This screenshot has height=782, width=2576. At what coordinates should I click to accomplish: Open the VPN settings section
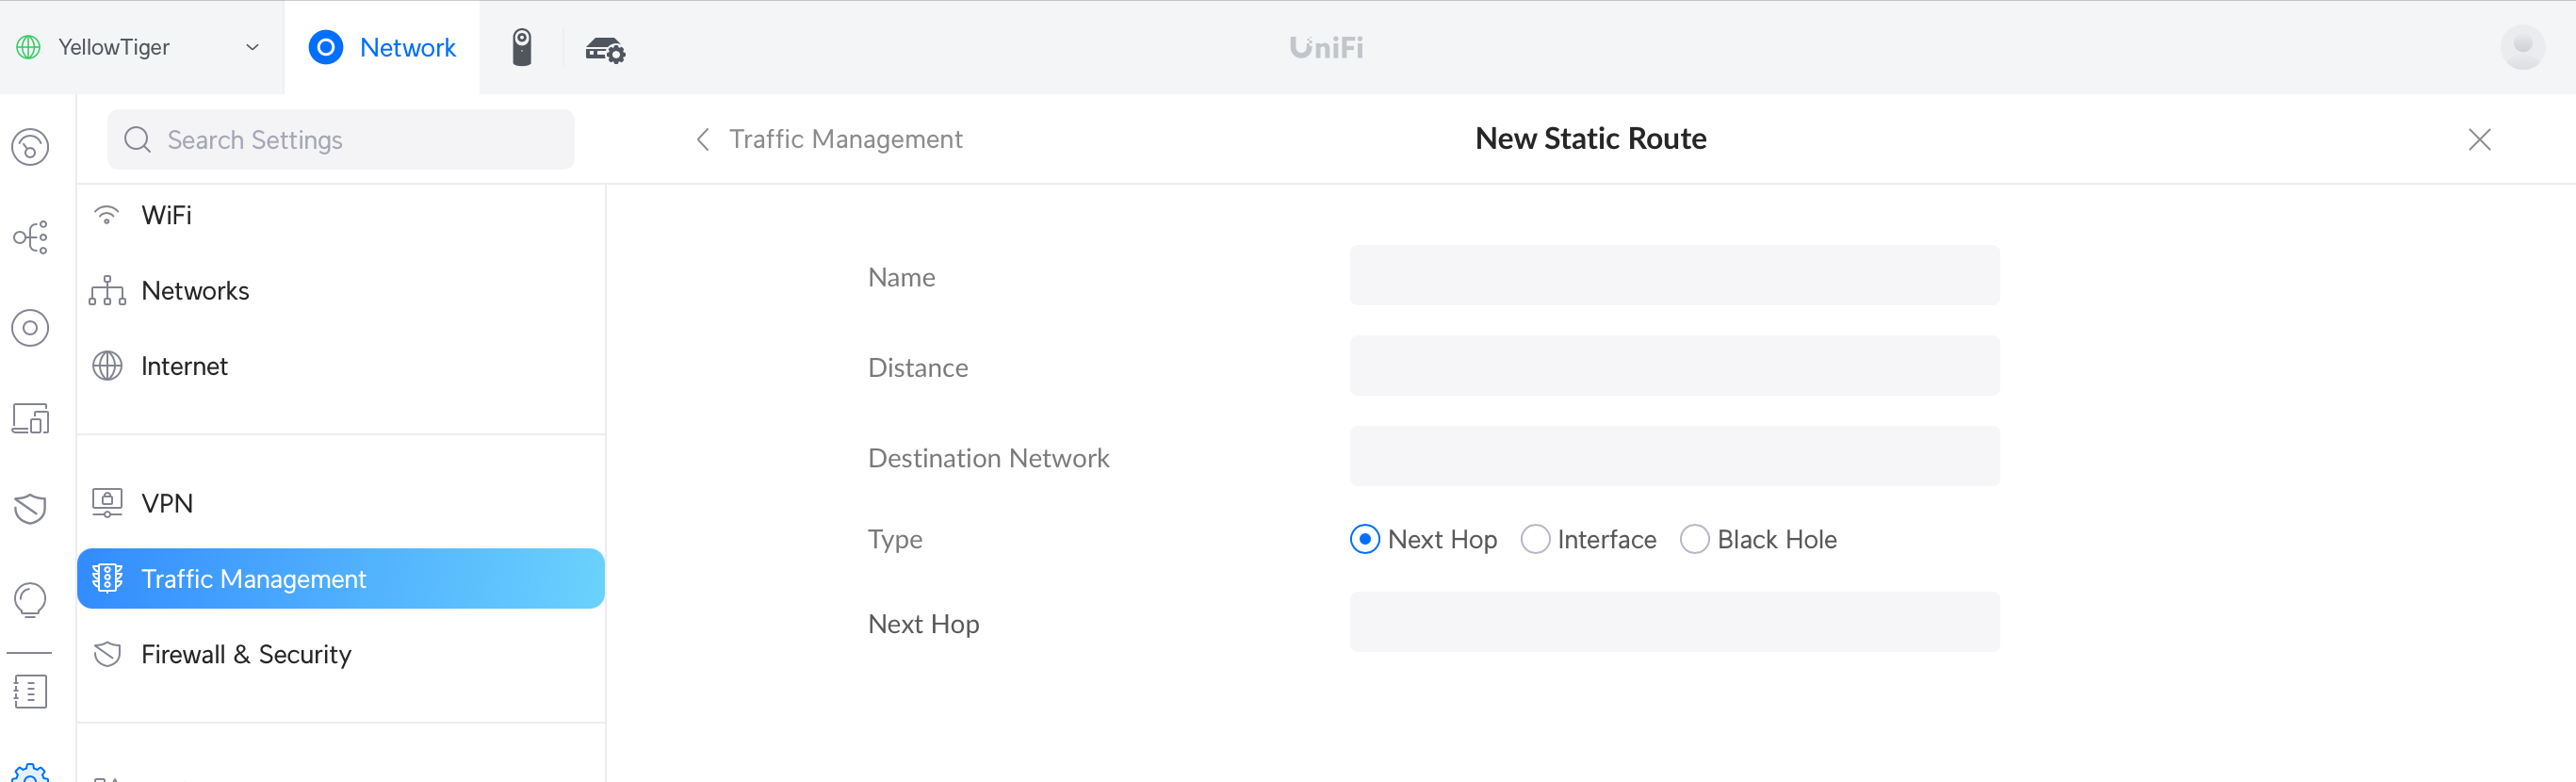coord(341,503)
